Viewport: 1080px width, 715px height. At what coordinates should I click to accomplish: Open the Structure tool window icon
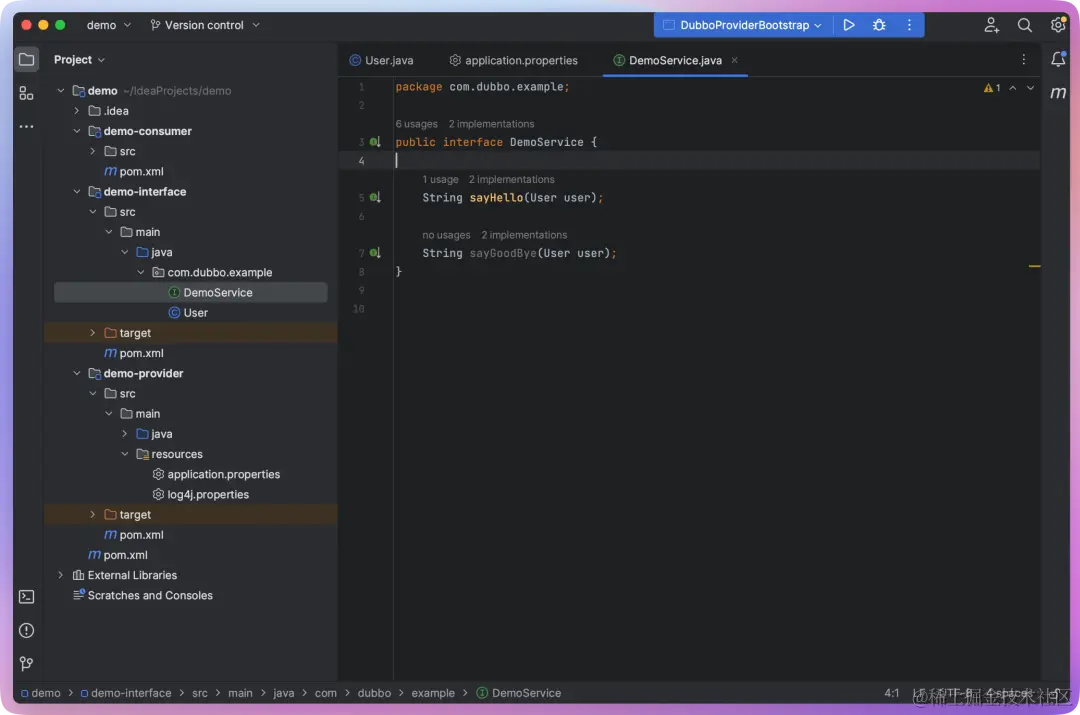point(26,93)
